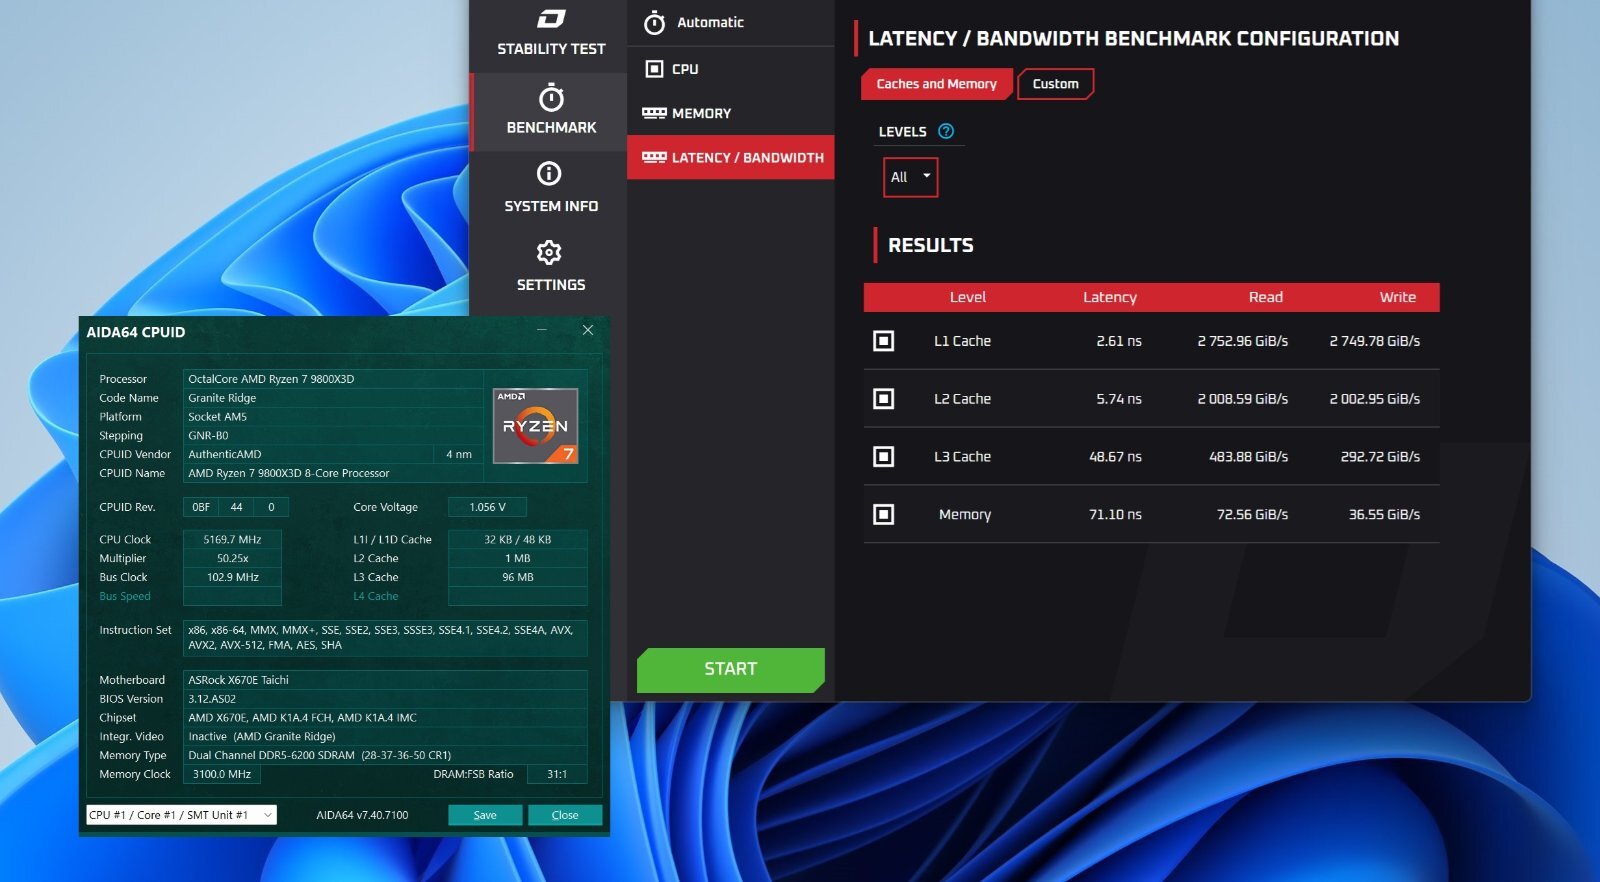Click the Multiplier value 50.25x
The width and height of the screenshot is (1600, 882).
(x=232, y=558)
